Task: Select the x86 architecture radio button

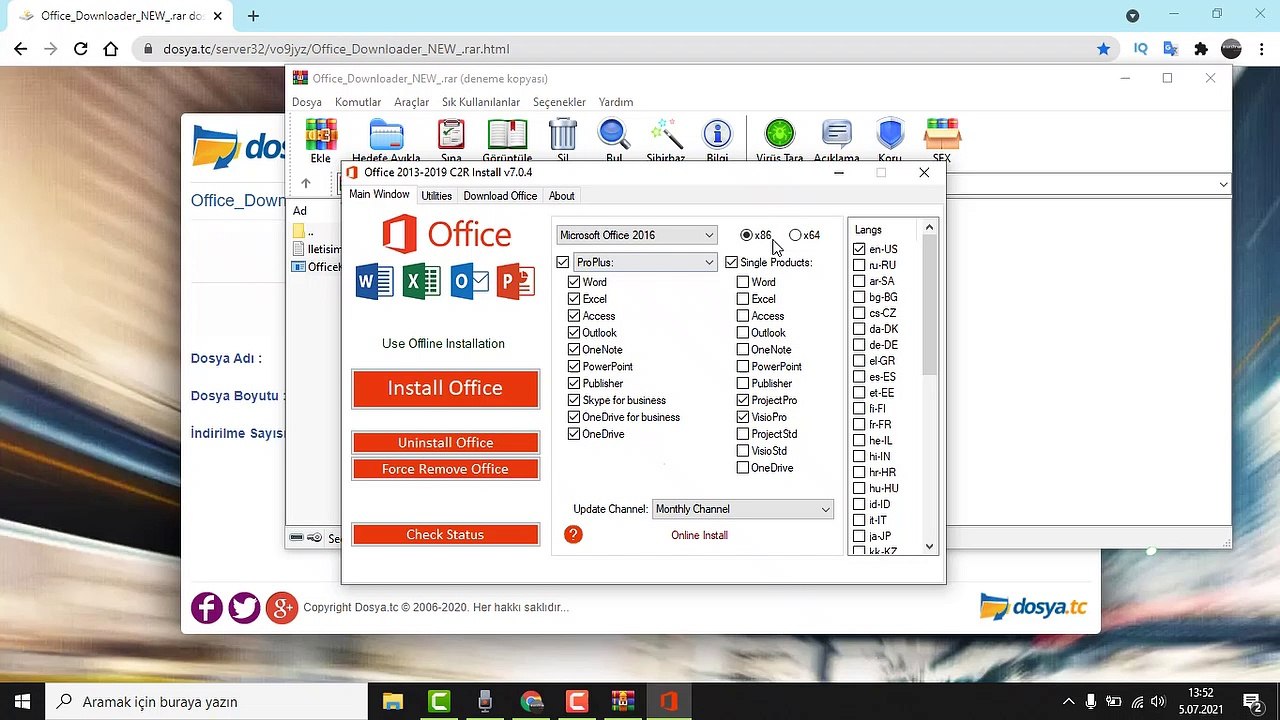Action: [x=746, y=235]
